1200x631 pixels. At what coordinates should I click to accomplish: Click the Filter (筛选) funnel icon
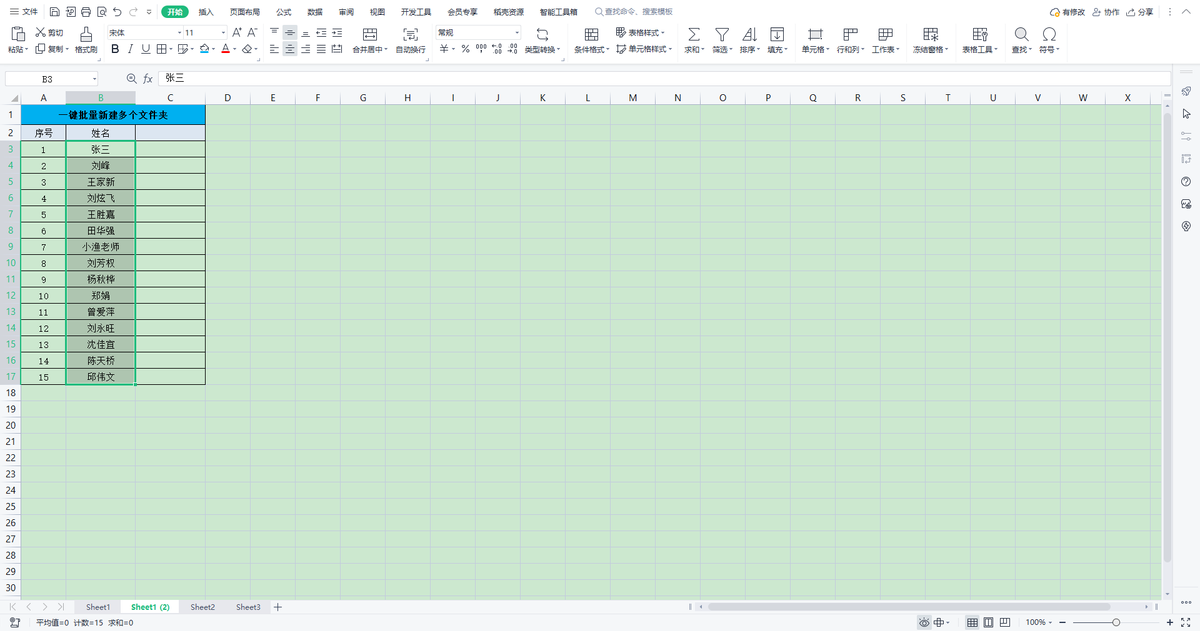(x=721, y=33)
